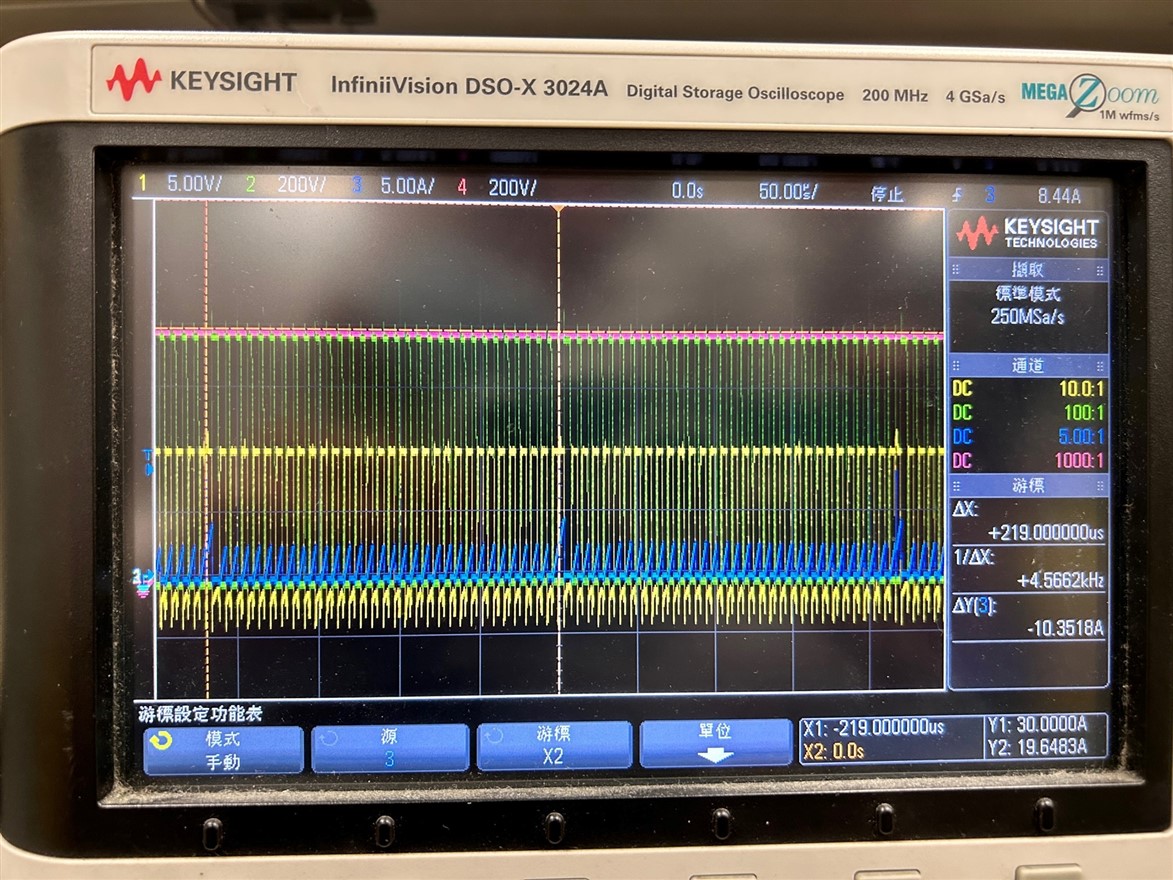Viewport: 1173px width, 880px height.
Task: Open the 單位 units softkey
Action: (x=715, y=742)
